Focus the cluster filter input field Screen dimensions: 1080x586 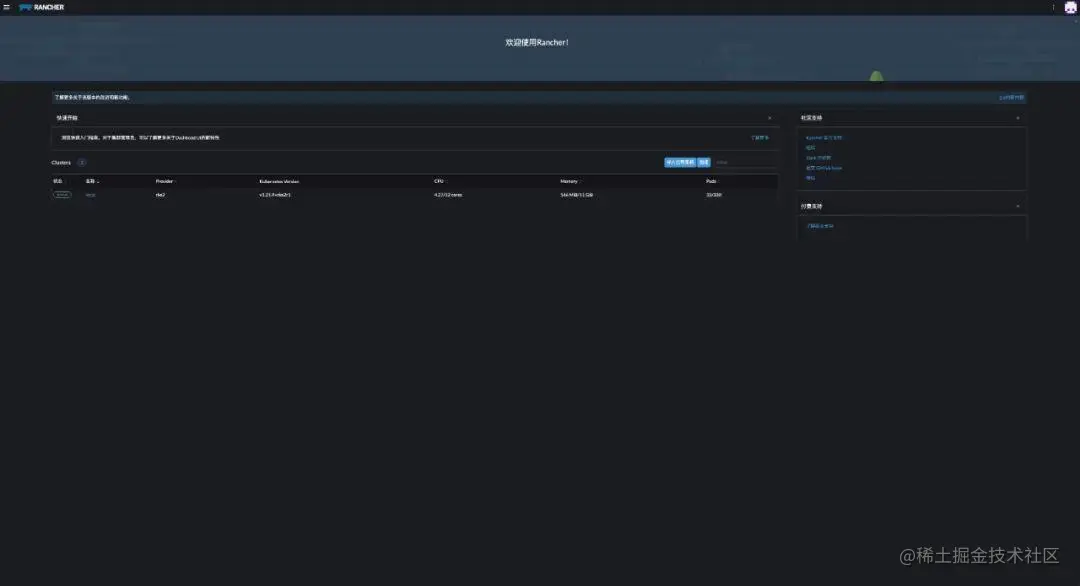(x=745, y=163)
